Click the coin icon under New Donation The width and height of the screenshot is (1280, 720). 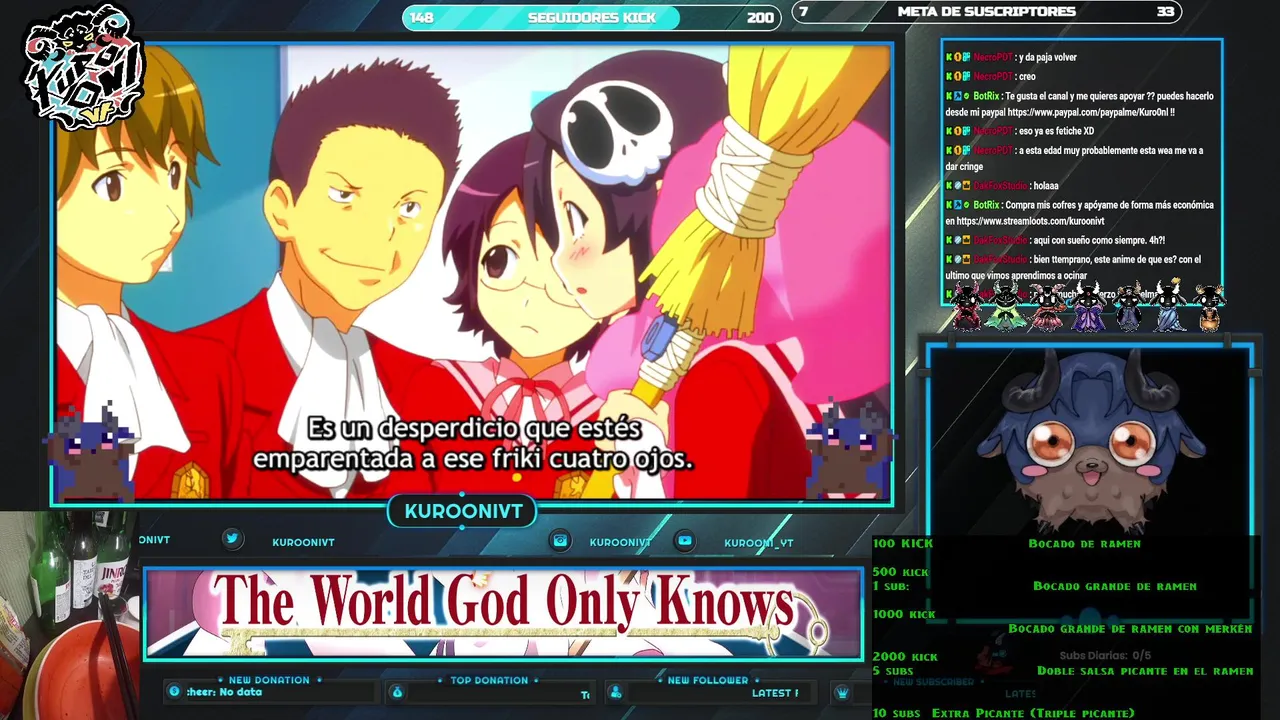pos(174,692)
